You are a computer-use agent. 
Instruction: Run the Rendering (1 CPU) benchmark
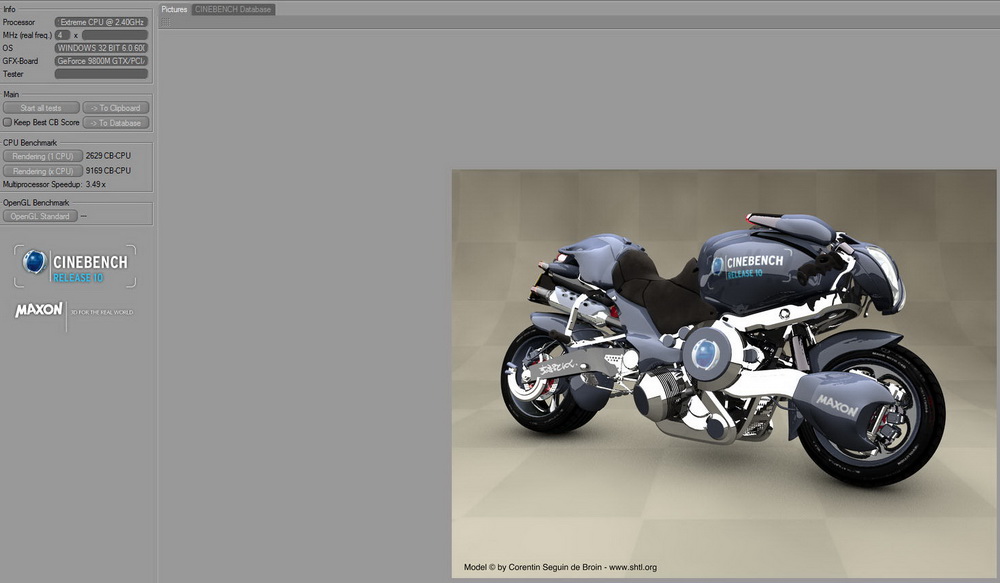pos(43,156)
